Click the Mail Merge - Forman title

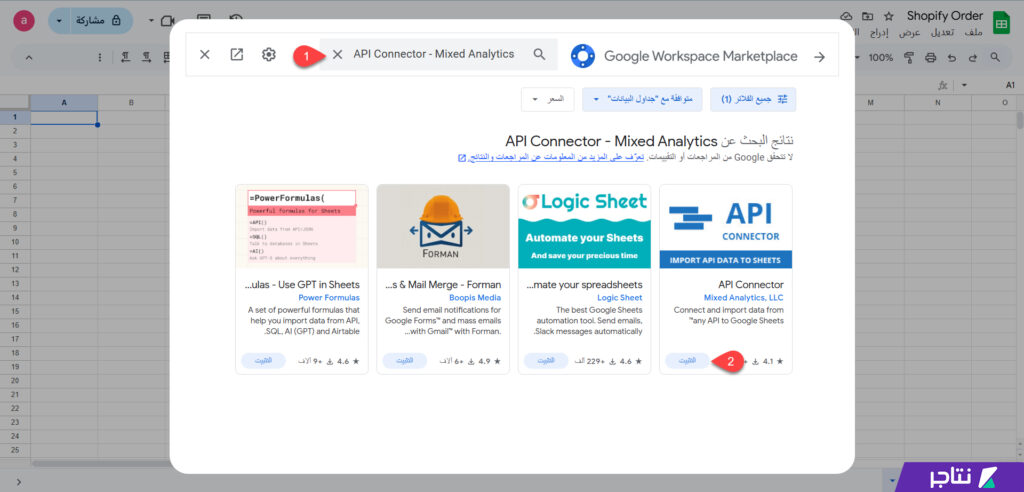(x=443, y=285)
